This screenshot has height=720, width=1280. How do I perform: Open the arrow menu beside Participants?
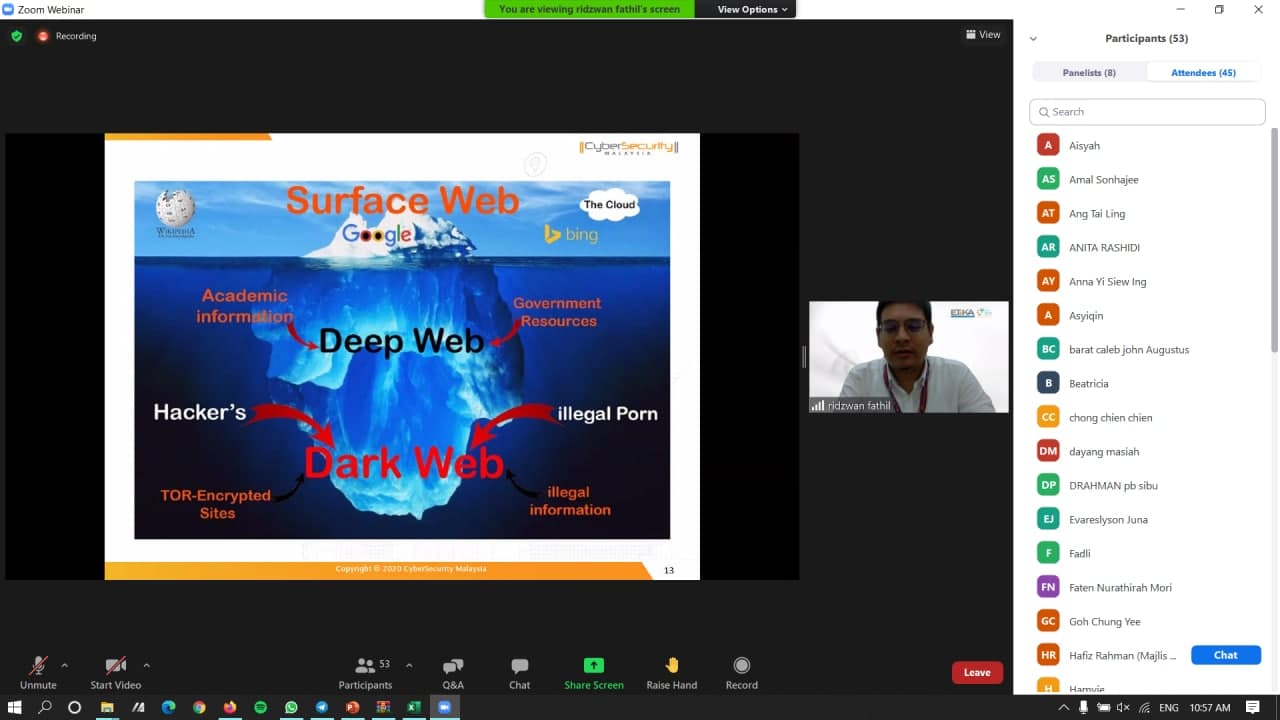408,665
